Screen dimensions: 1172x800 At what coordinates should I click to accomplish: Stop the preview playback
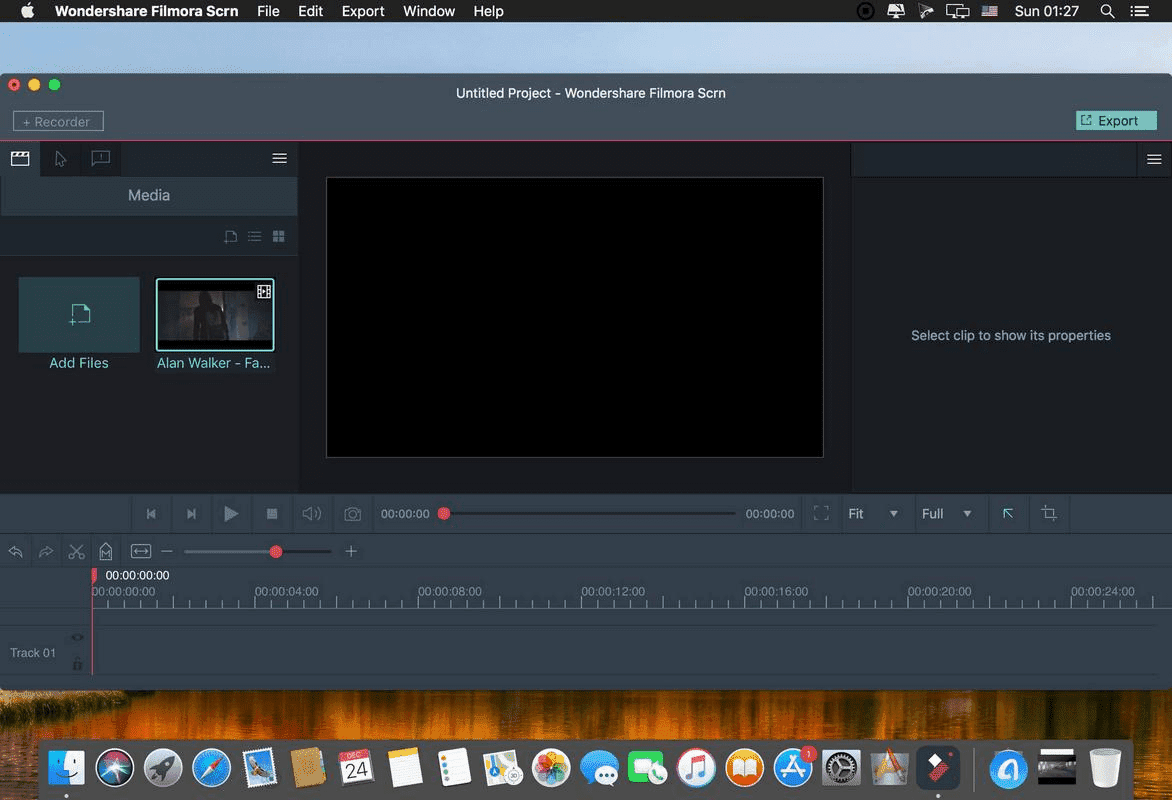click(x=272, y=514)
